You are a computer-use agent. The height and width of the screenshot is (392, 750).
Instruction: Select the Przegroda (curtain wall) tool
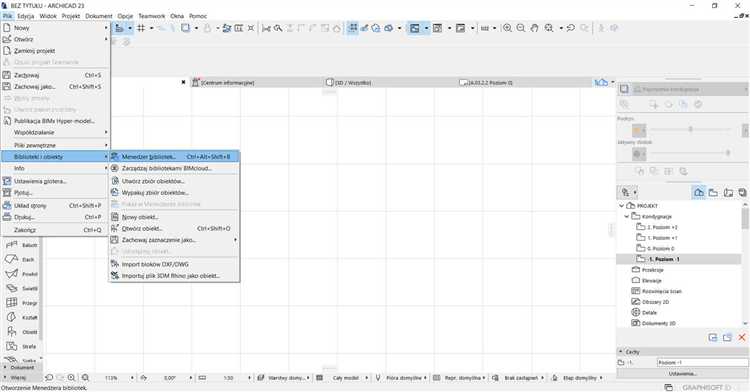[22, 303]
